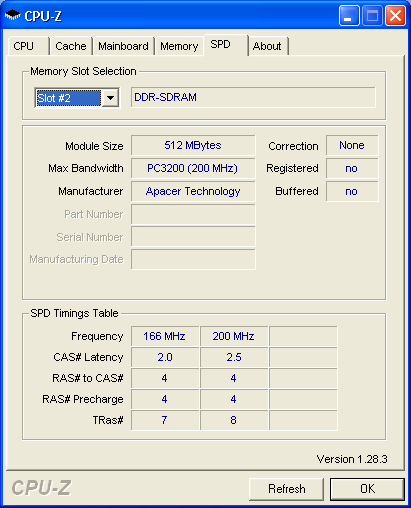Click the disabled maximize button
The image size is (411, 508).
tap(372, 15)
